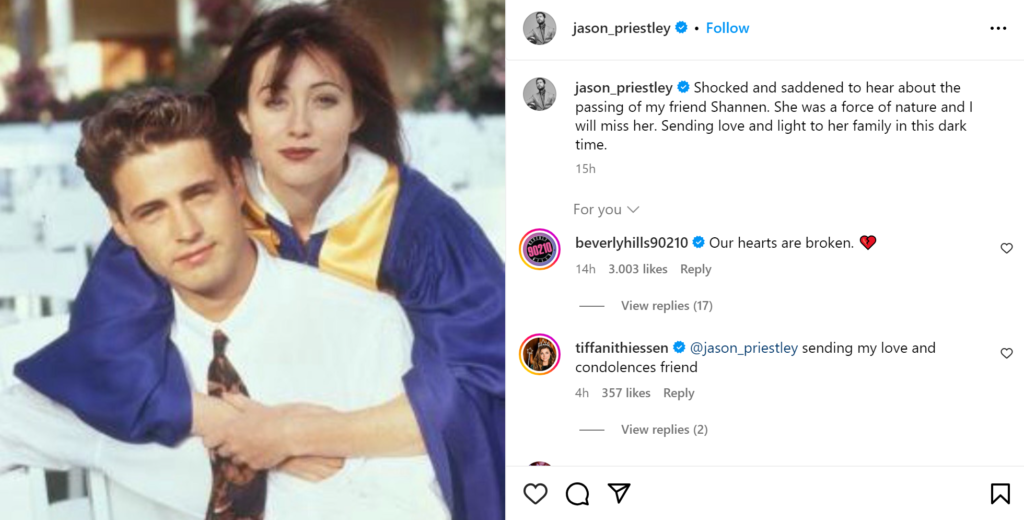This screenshot has width=1024, height=520.
Task: Like the post with the heart icon
Action: 536,493
